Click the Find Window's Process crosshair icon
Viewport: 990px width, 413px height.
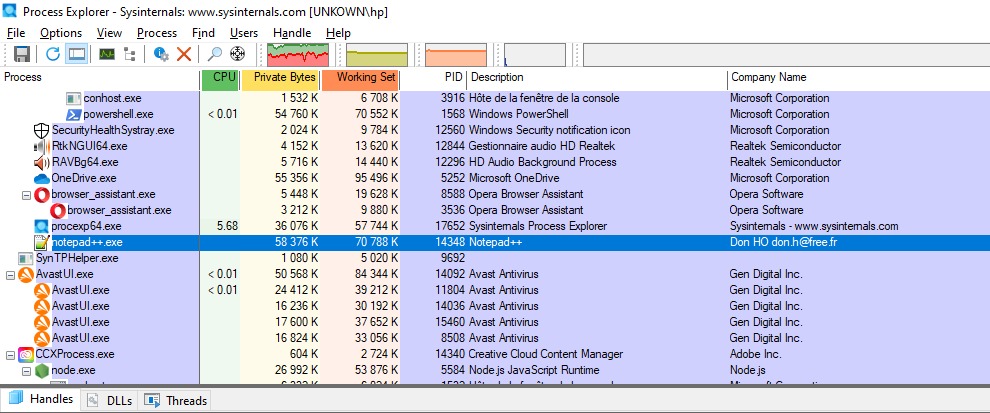click(x=237, y=54)
